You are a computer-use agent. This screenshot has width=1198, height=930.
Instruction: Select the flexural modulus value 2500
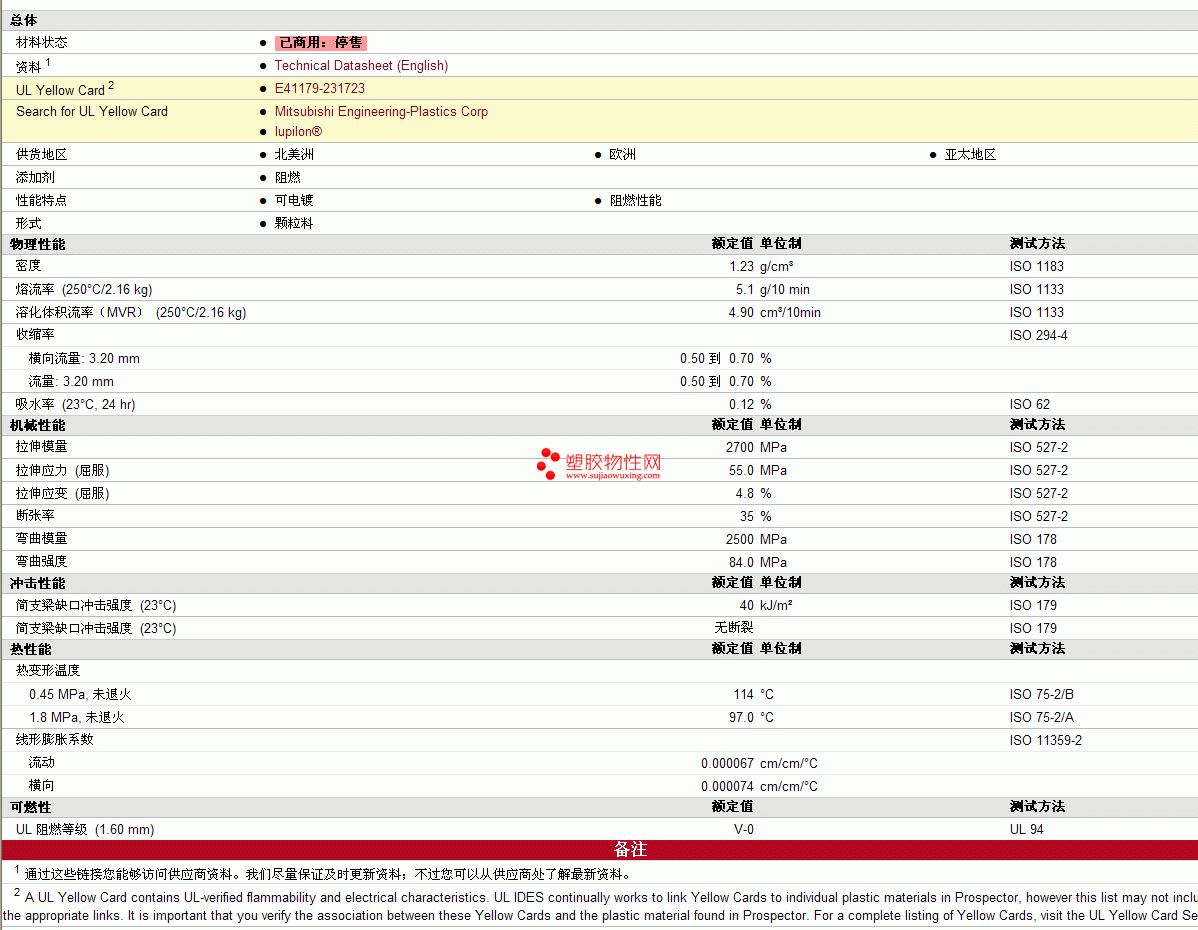740,540
